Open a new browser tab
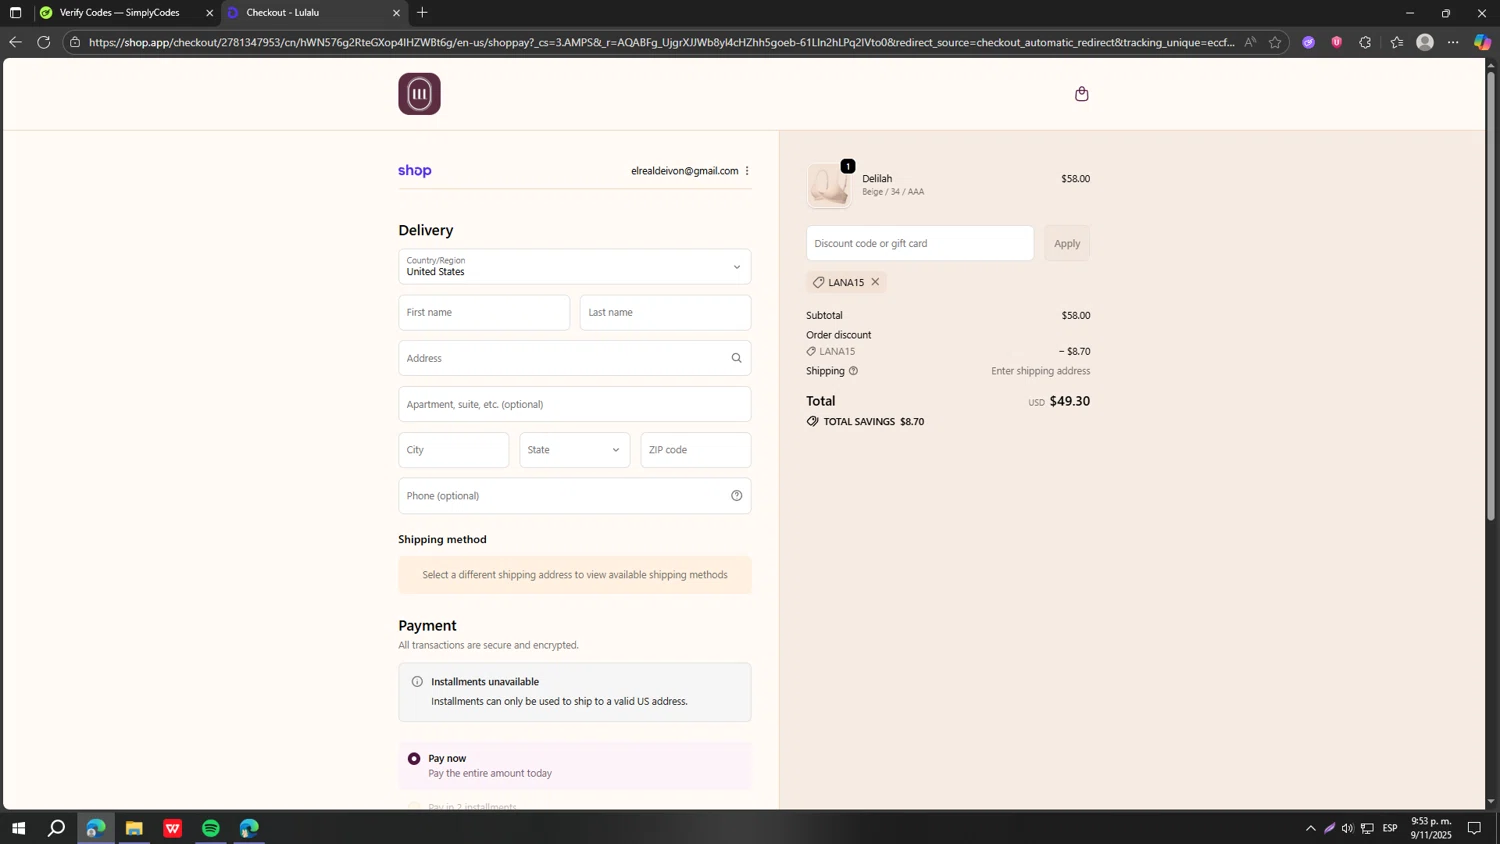 [x=422, y=13]
